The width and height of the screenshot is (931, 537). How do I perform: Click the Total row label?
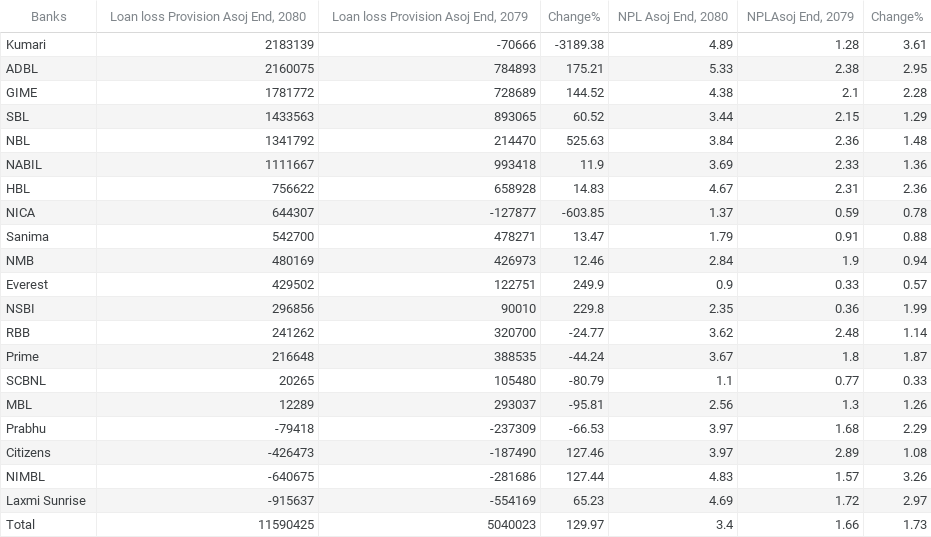pos(20,525)
